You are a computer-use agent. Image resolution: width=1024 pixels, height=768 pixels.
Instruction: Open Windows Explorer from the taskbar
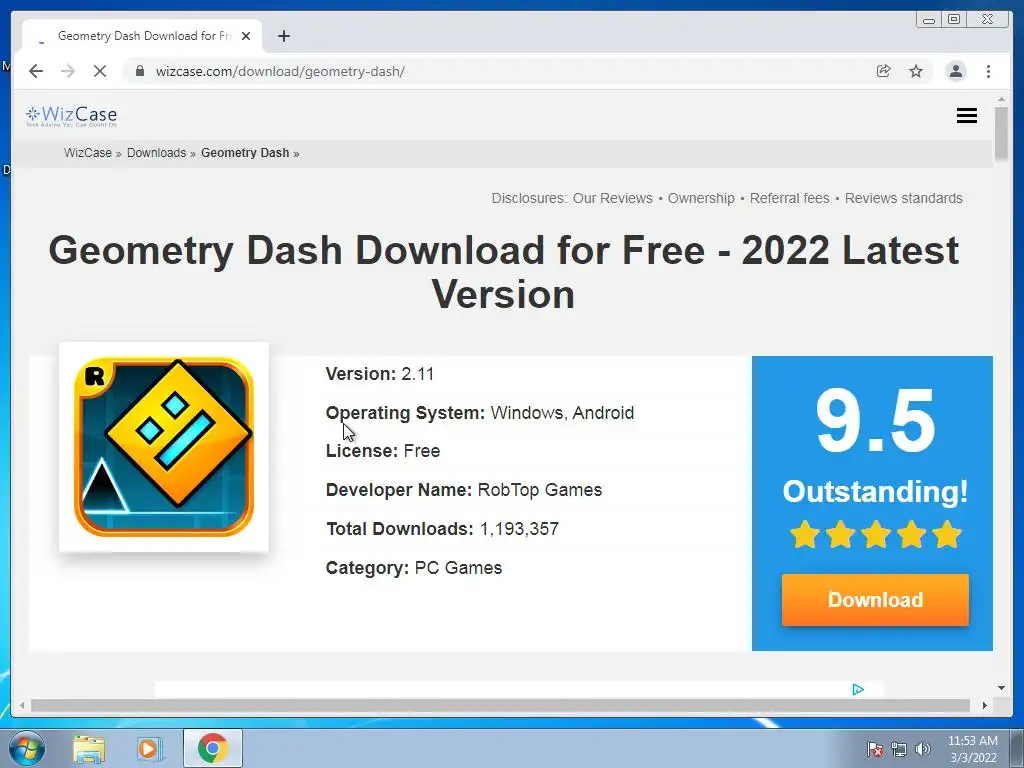click(x=89, y=749)
